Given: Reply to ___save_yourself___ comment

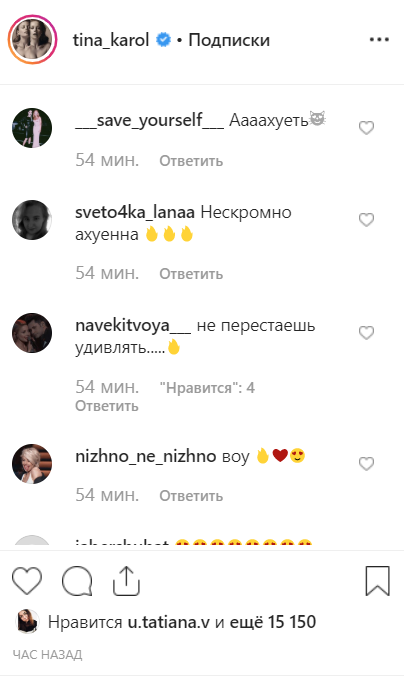Looking at the screenshot, I should click(x=191, y=161).
